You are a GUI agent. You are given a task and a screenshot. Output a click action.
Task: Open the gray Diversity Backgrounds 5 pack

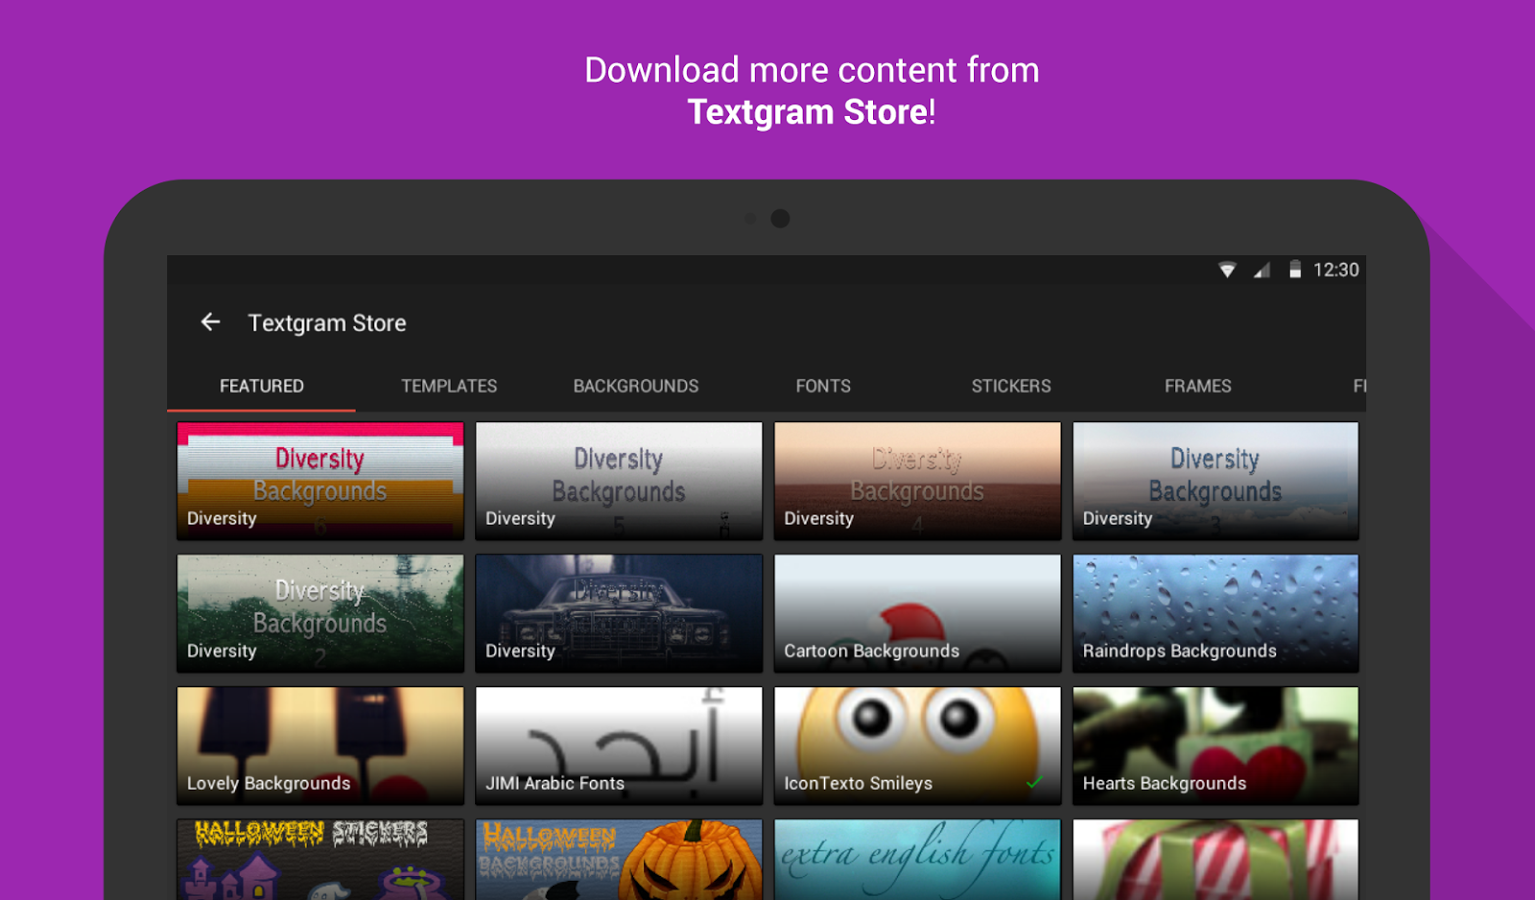[619, 481]
